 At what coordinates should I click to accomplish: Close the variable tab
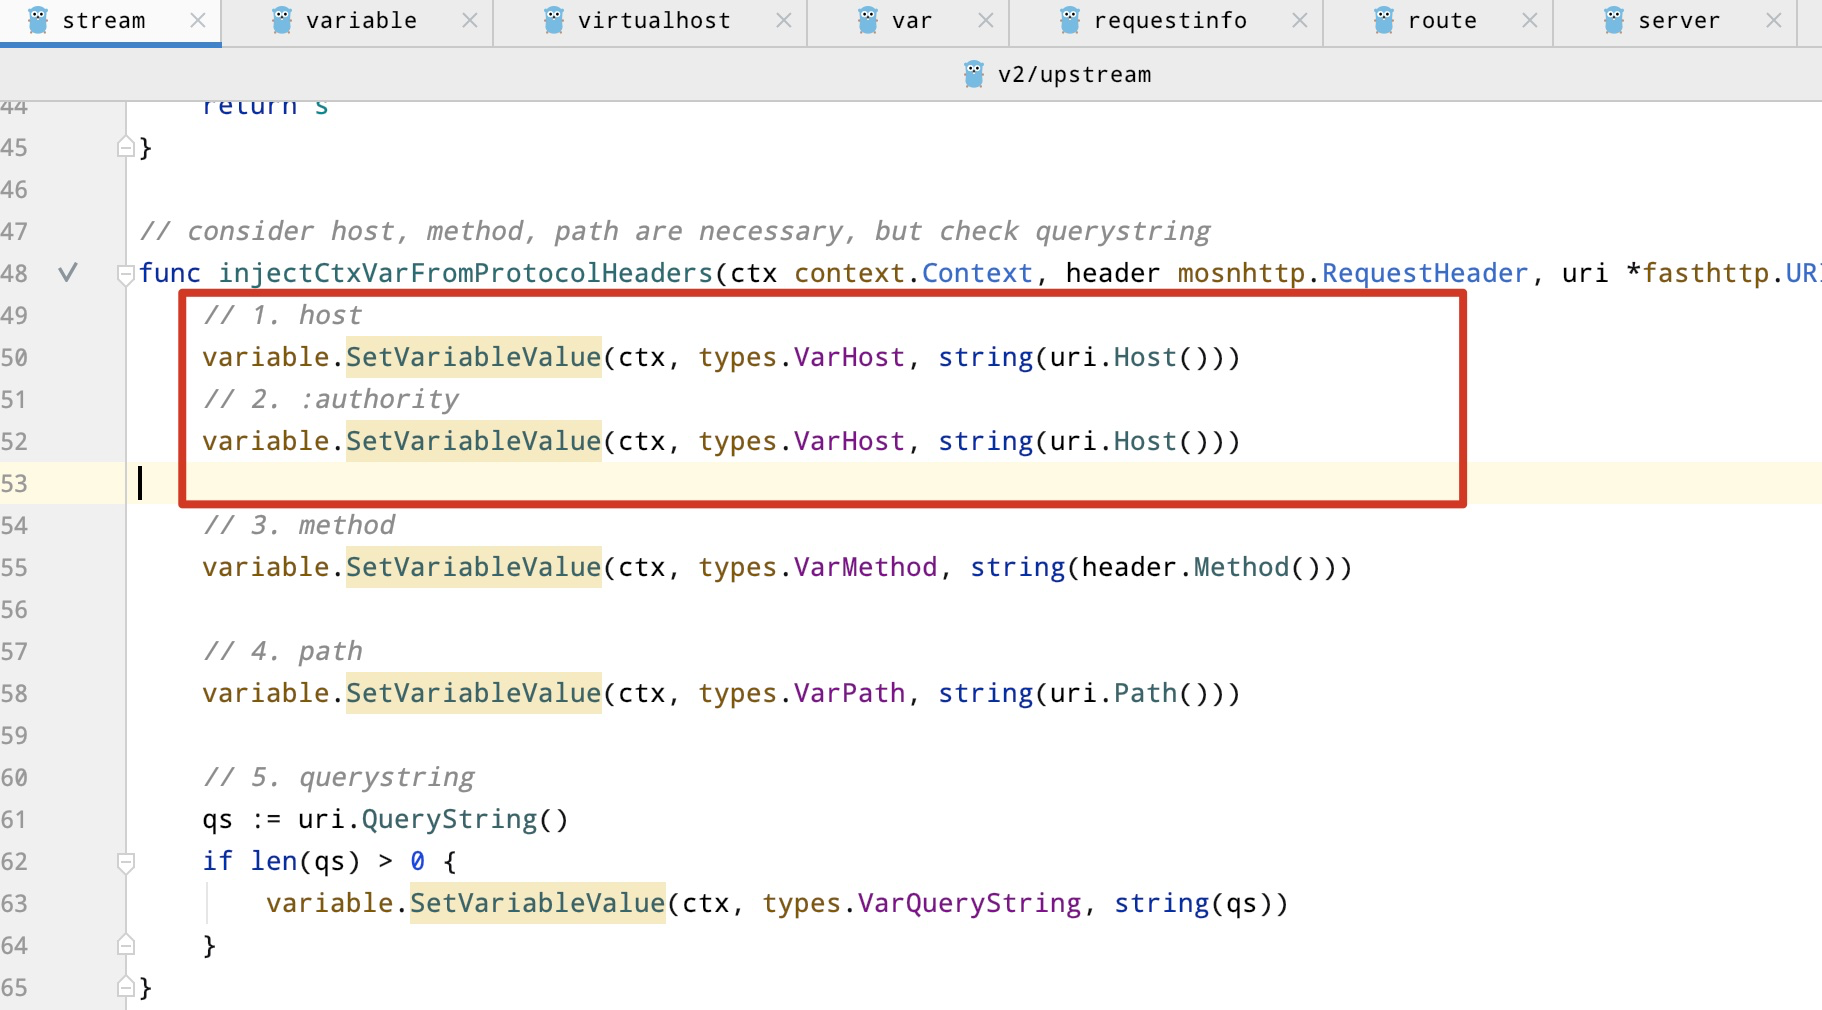click(470, 20)
